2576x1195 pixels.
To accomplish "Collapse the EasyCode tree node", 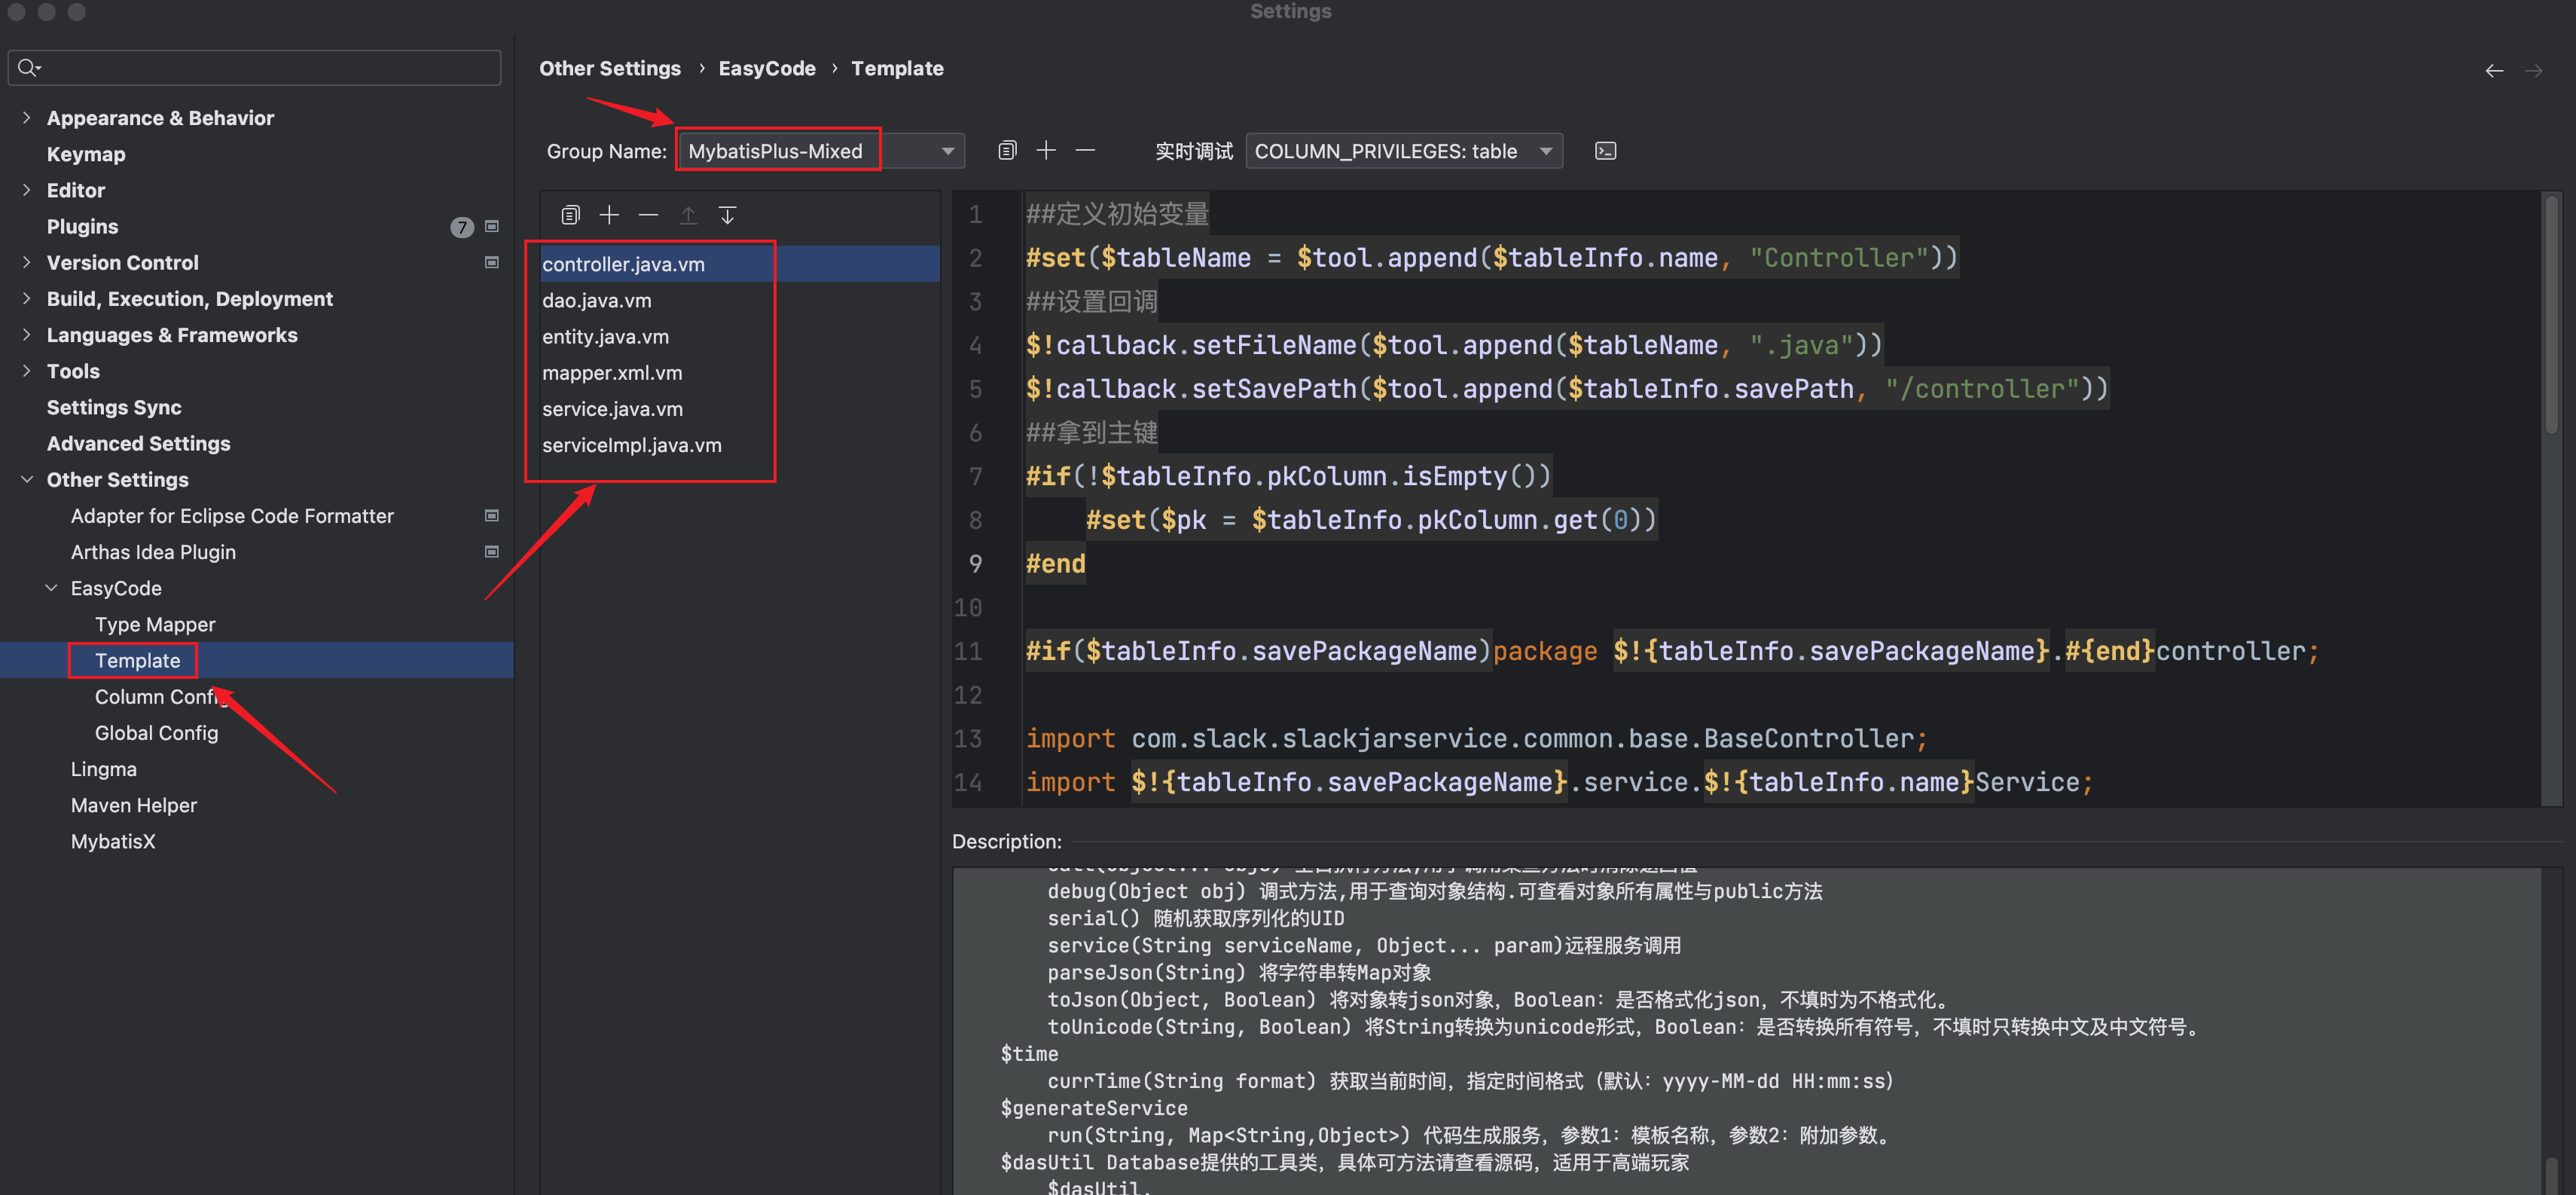I will [x=52, y=588].
